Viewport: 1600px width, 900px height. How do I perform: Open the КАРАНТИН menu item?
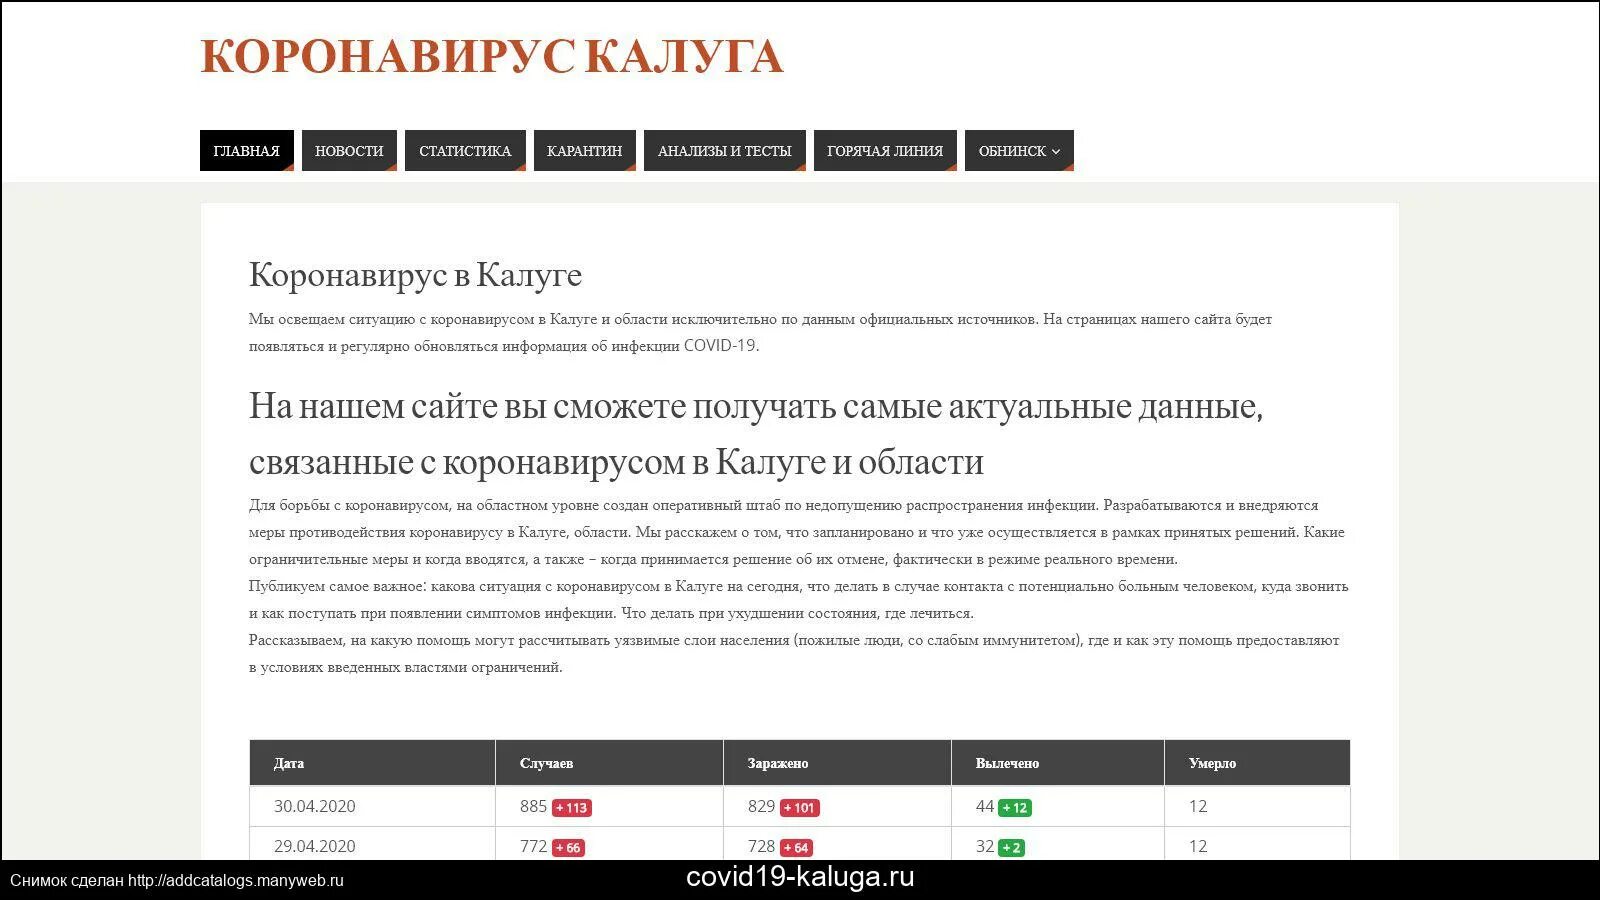(585, 151)
